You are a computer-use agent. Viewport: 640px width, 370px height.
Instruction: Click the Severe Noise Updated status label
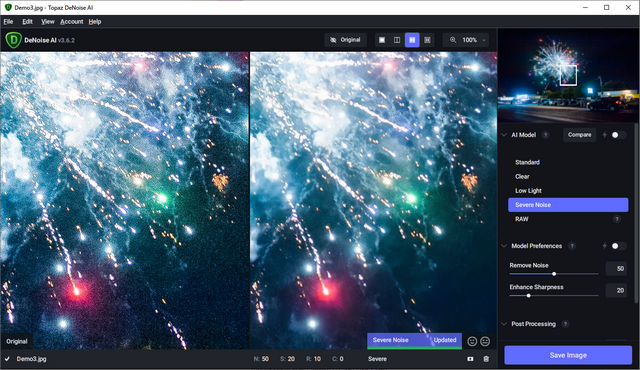click(x=414, y=340)
